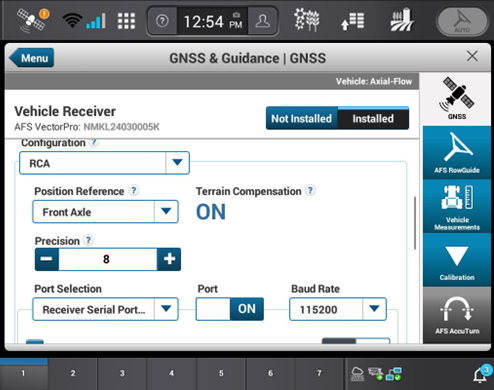Screen dimensions: 494x390
Task: Open notifications bell with 3 alerts
Action: [x=482, y=374]
